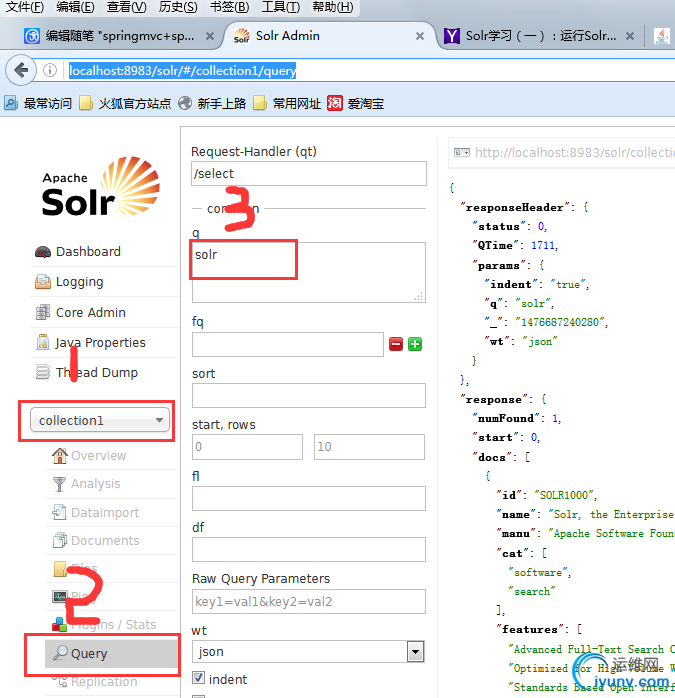The height and width of the screenshot is (698, 675).
Task: Open the 历史(S) menu
Action: point(178,7)
